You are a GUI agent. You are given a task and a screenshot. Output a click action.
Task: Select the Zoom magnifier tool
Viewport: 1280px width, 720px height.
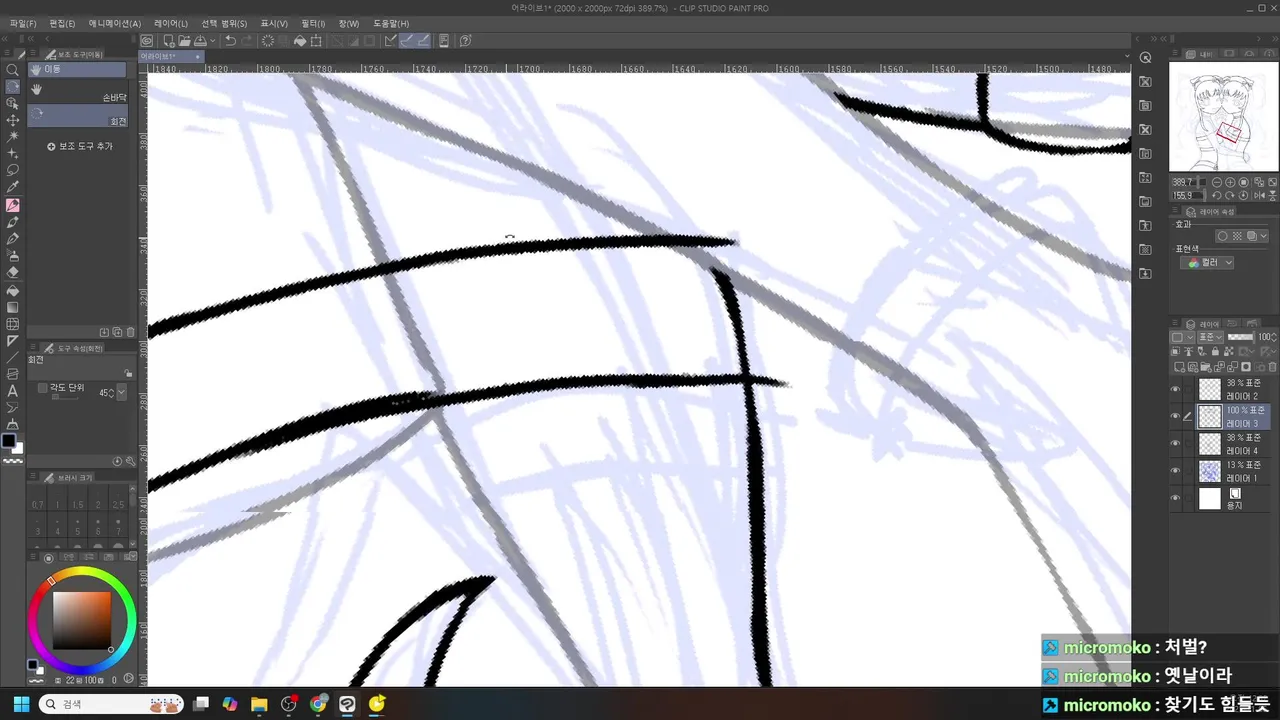tap(13, 70)
